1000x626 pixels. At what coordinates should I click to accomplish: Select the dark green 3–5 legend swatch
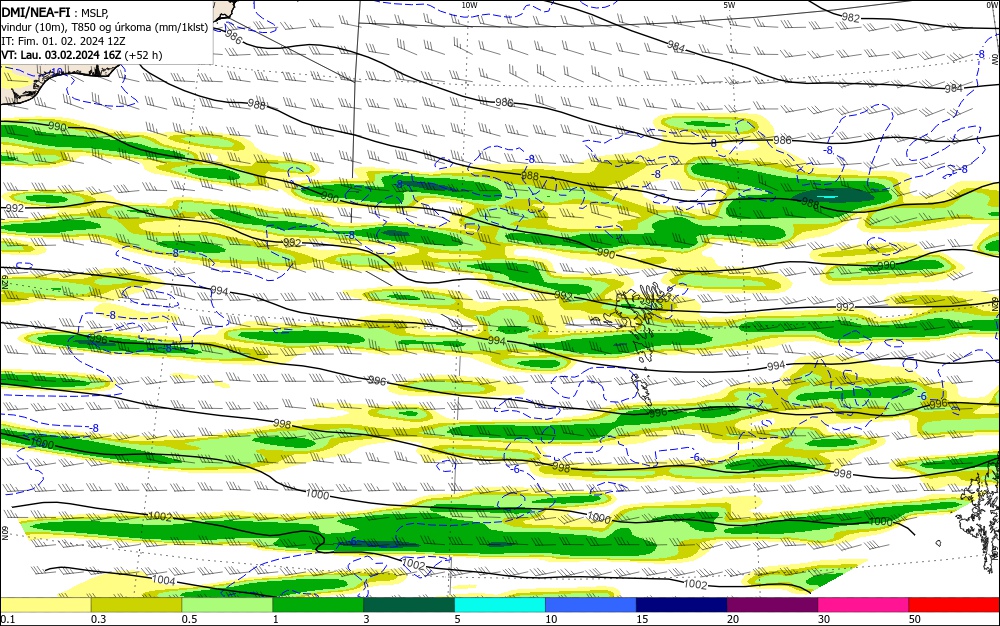[x=409, y=605]
